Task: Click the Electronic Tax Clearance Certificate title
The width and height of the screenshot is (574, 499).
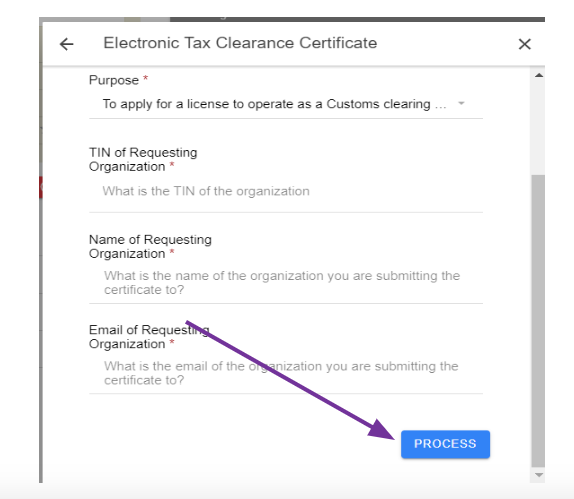Action: pos(240,43)
